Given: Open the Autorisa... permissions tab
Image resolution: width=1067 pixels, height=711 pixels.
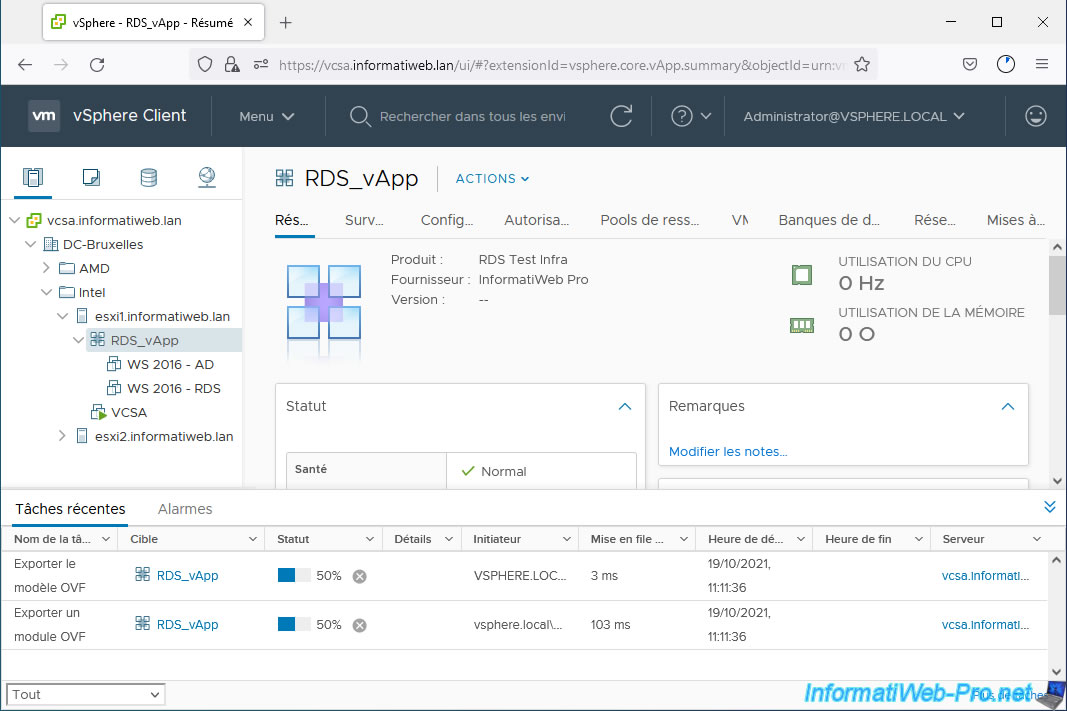Looking at the screenshot, I should tap(536, 220).
